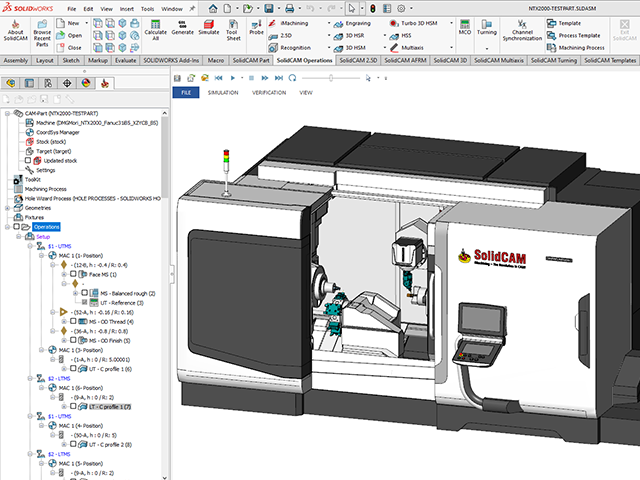Rewind simulation to start

click(x=218, y=78)
